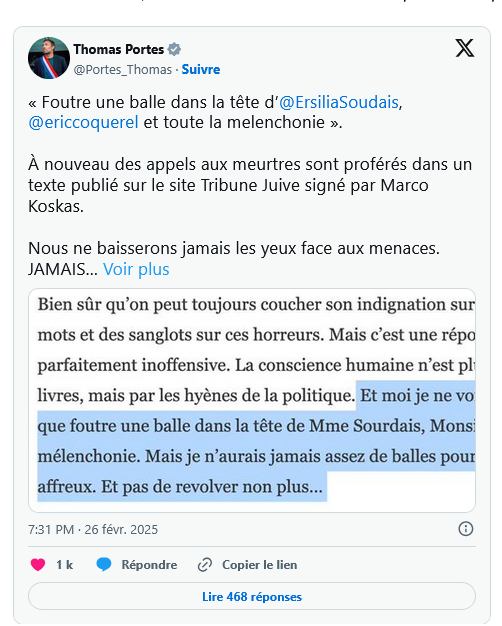Open the @ErsiliaSoudais mention
This screenshot has height=626, width=502.
pos(339,102)
